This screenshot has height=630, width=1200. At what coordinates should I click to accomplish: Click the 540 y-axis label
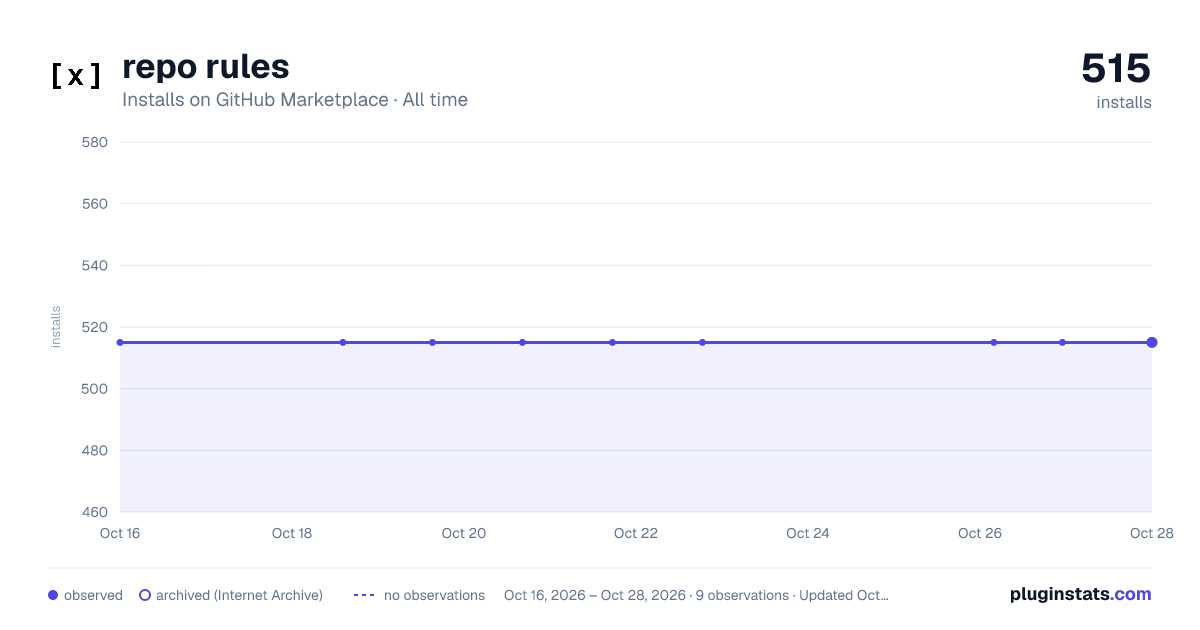95,265
